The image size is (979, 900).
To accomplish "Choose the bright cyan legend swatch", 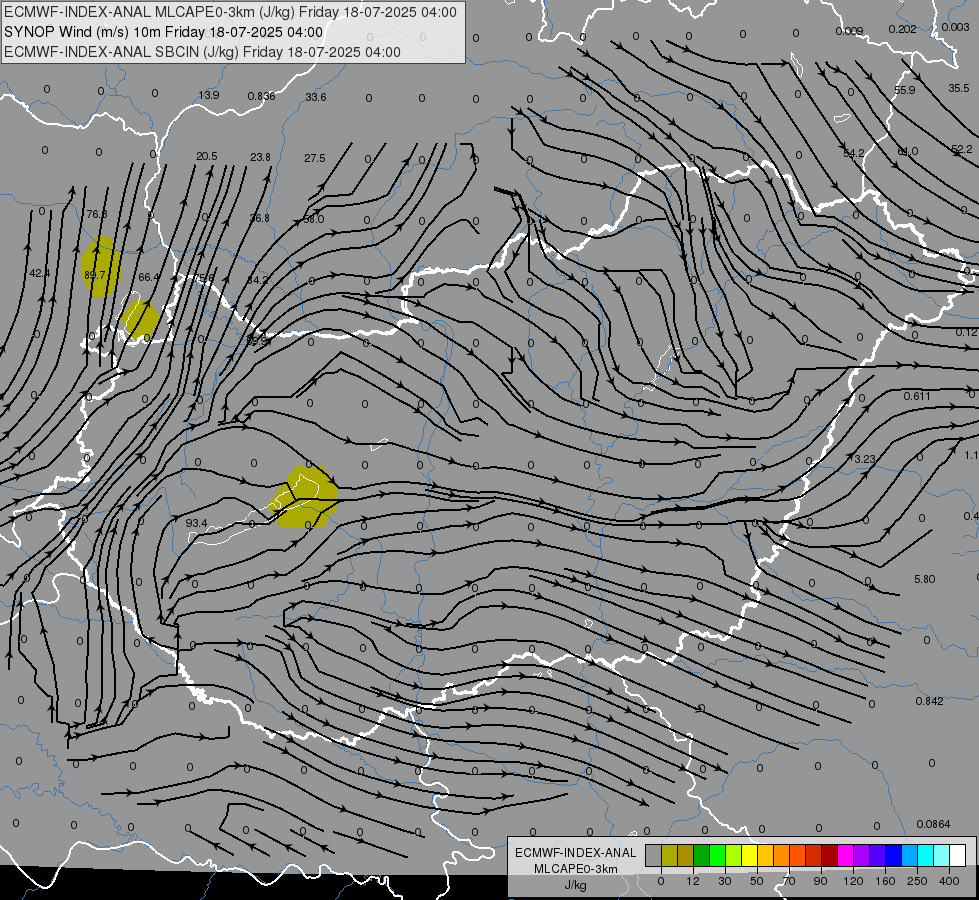I will [926, 856].
